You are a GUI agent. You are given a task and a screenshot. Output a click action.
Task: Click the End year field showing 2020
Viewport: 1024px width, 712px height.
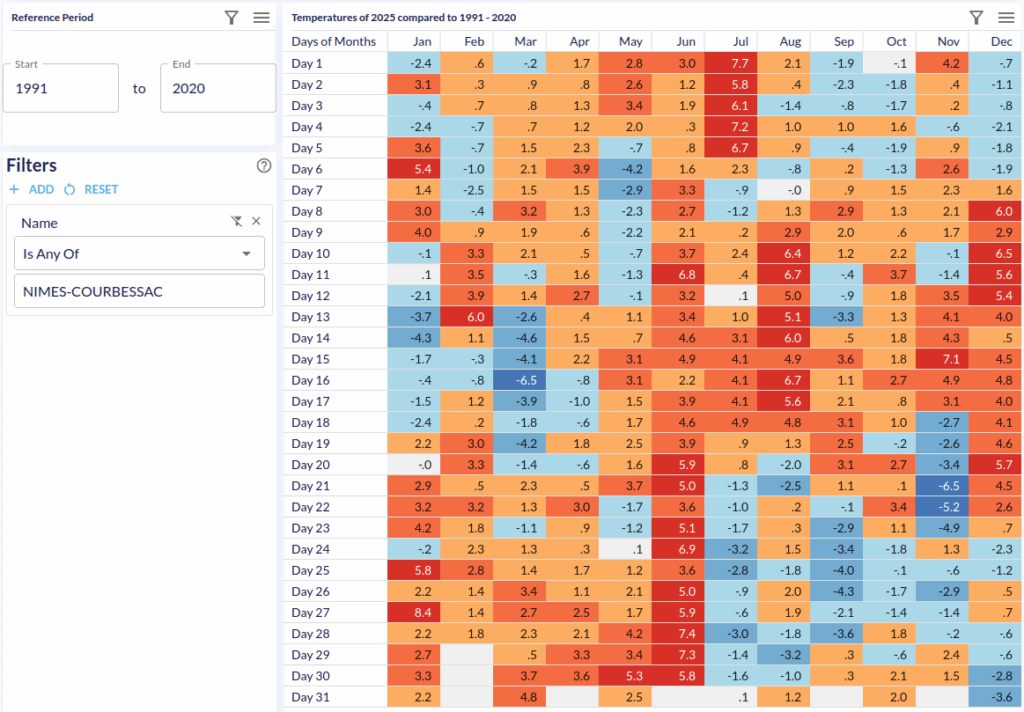217,88
